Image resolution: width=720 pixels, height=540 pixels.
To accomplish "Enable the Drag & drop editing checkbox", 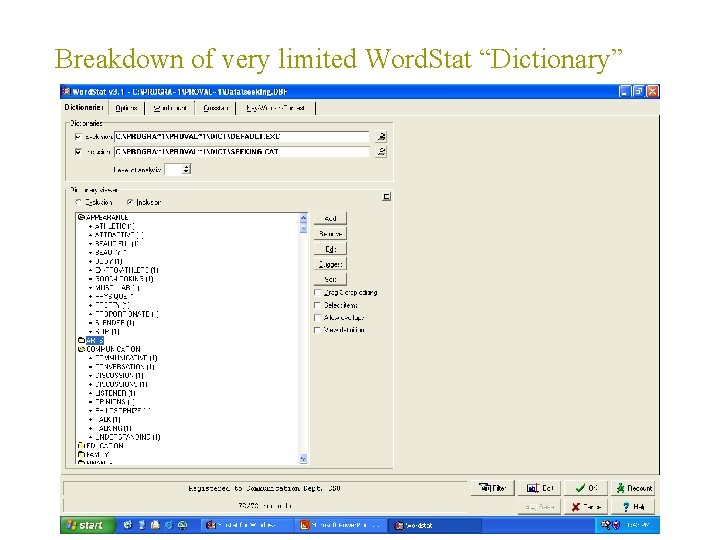I will coord(317,292).
